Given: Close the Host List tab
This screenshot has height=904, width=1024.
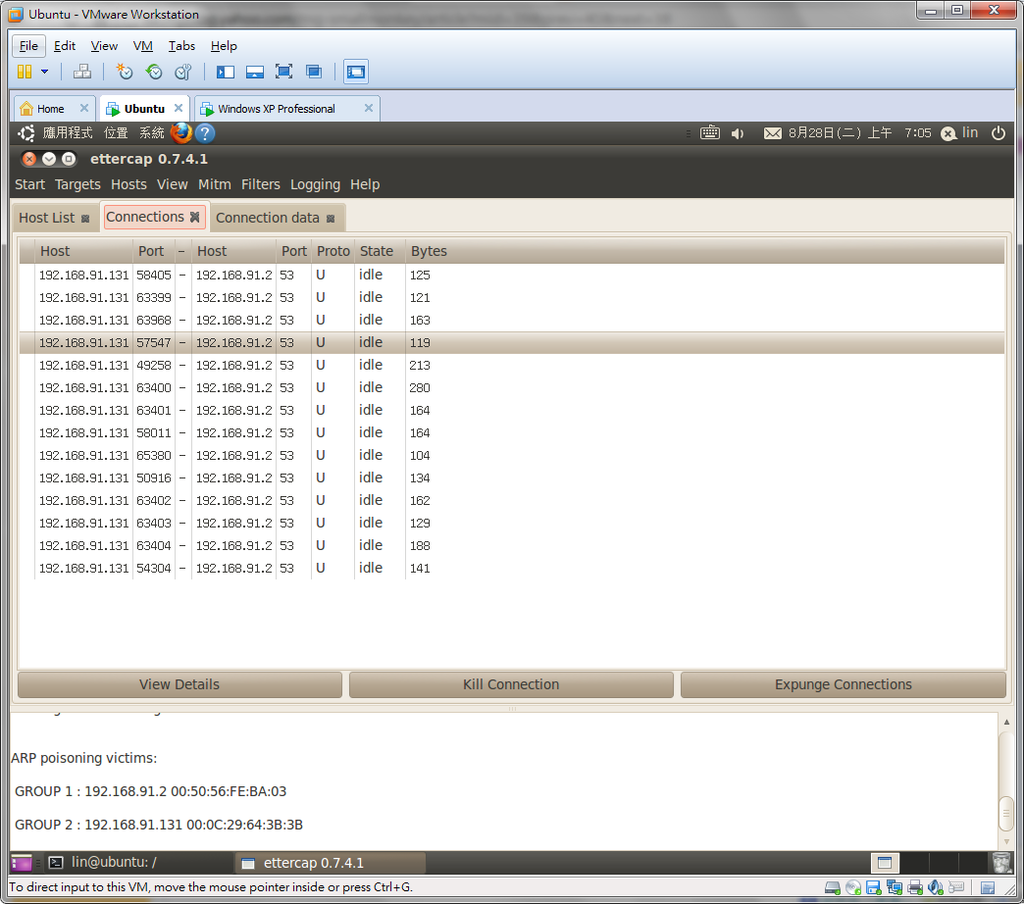Looking at the screenshot, I should click(85, 219).
